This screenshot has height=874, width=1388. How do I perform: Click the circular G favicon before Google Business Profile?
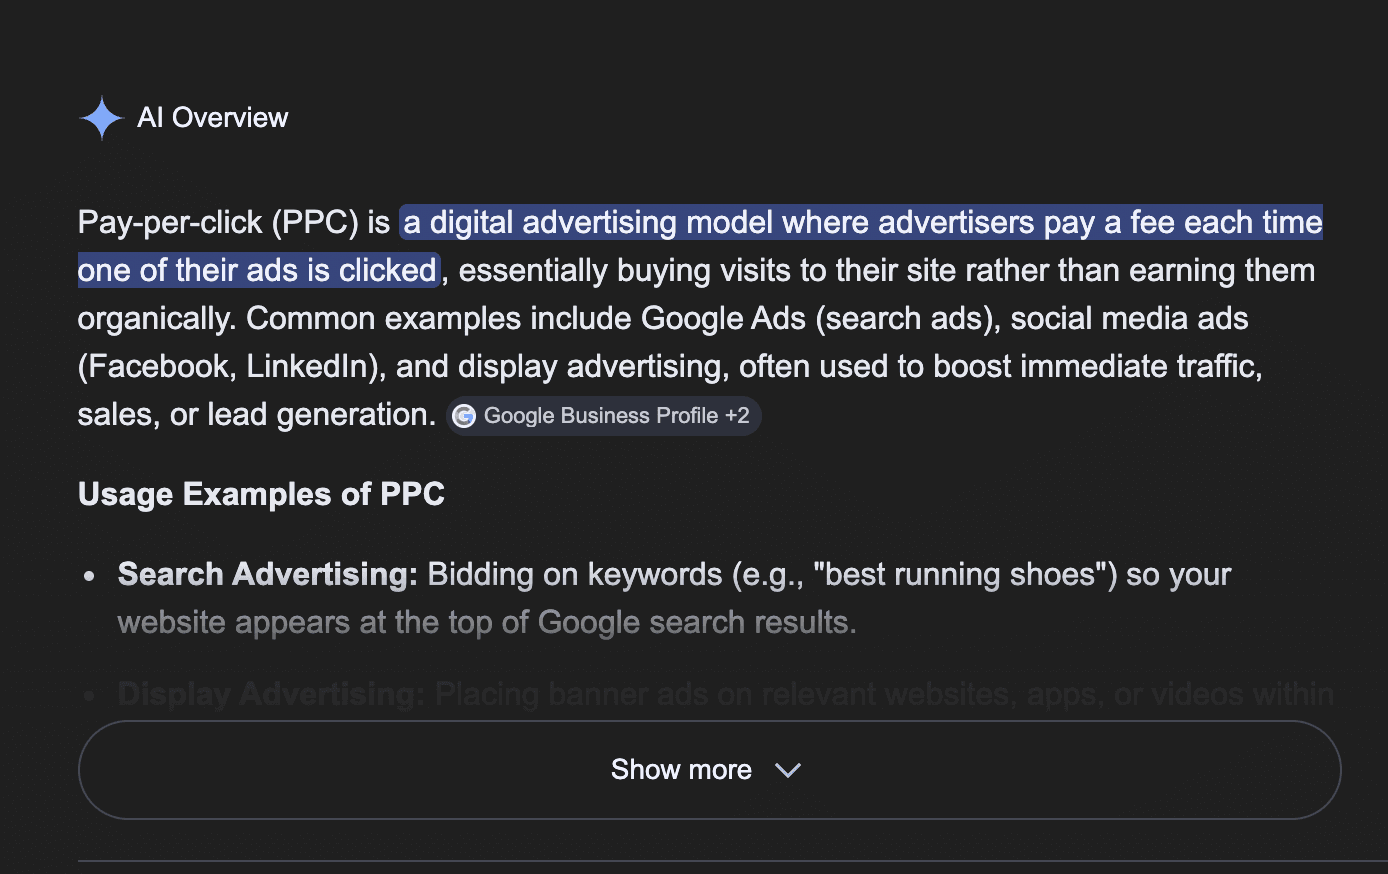[x=464, y=416]
